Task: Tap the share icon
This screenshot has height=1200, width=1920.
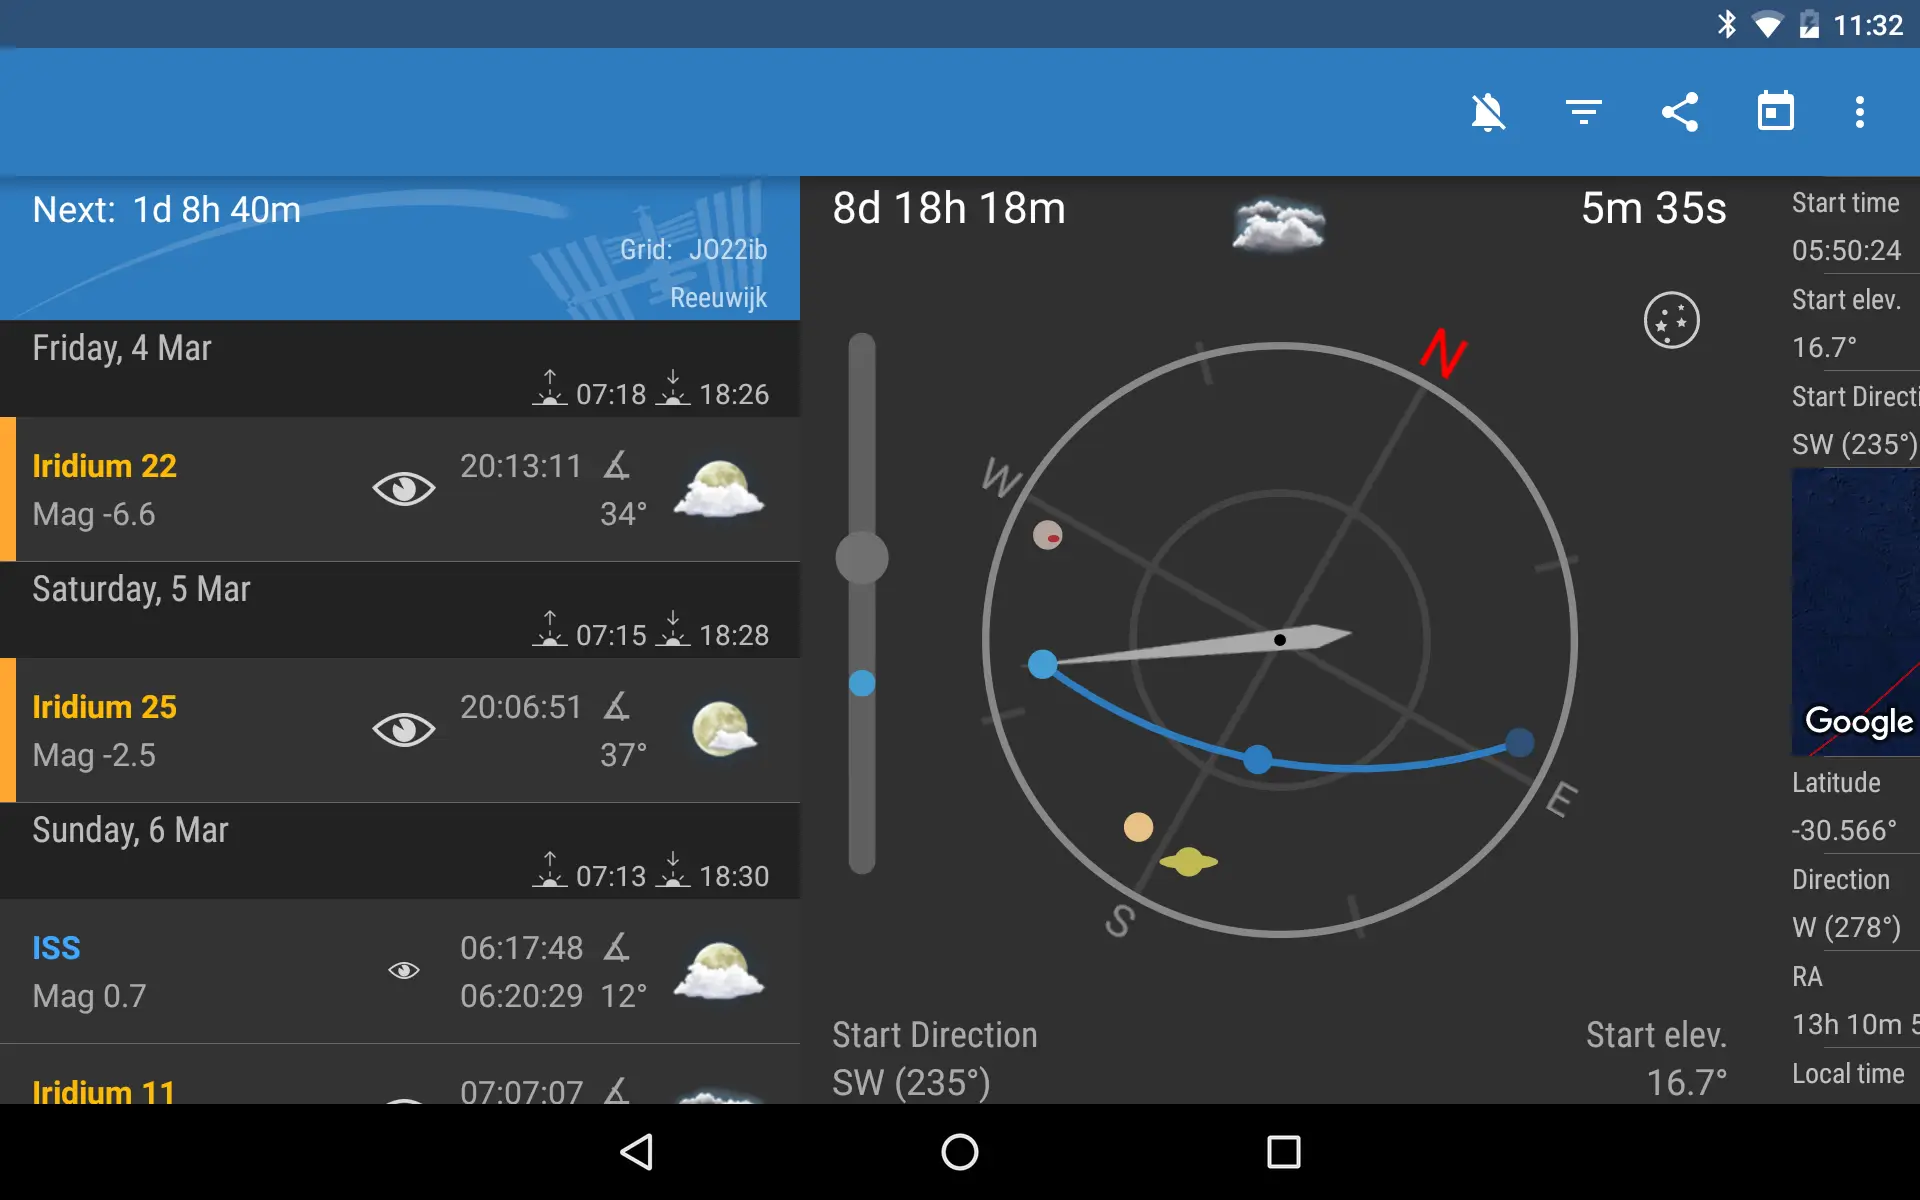Action: click(x=1679, y=113)
